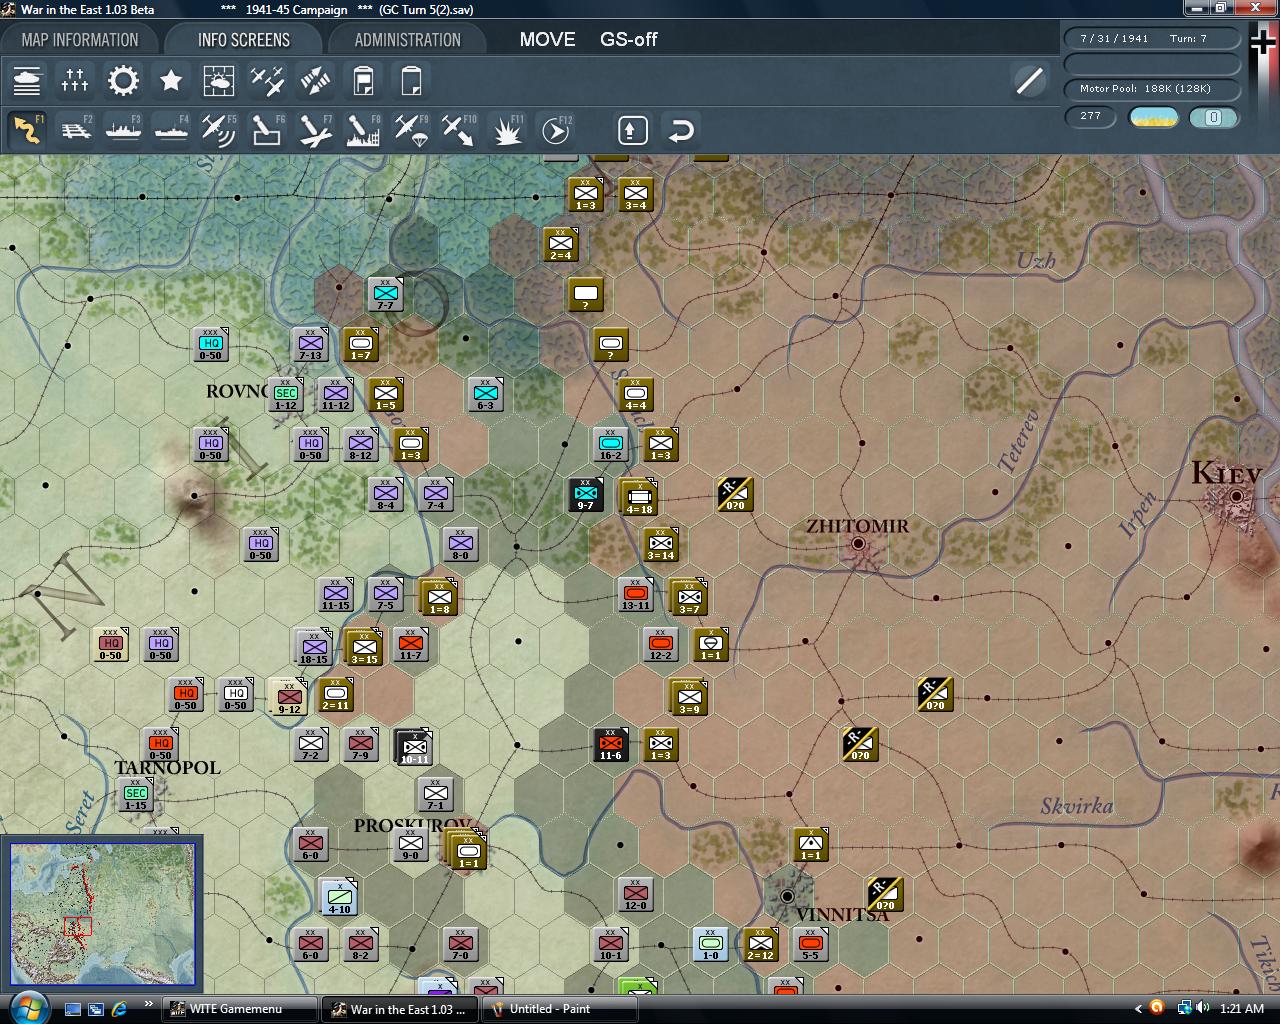Click the date 7/31/1941 Turn 7 field
This screenshot has width=1280, height=1024.
(1151, 39)
